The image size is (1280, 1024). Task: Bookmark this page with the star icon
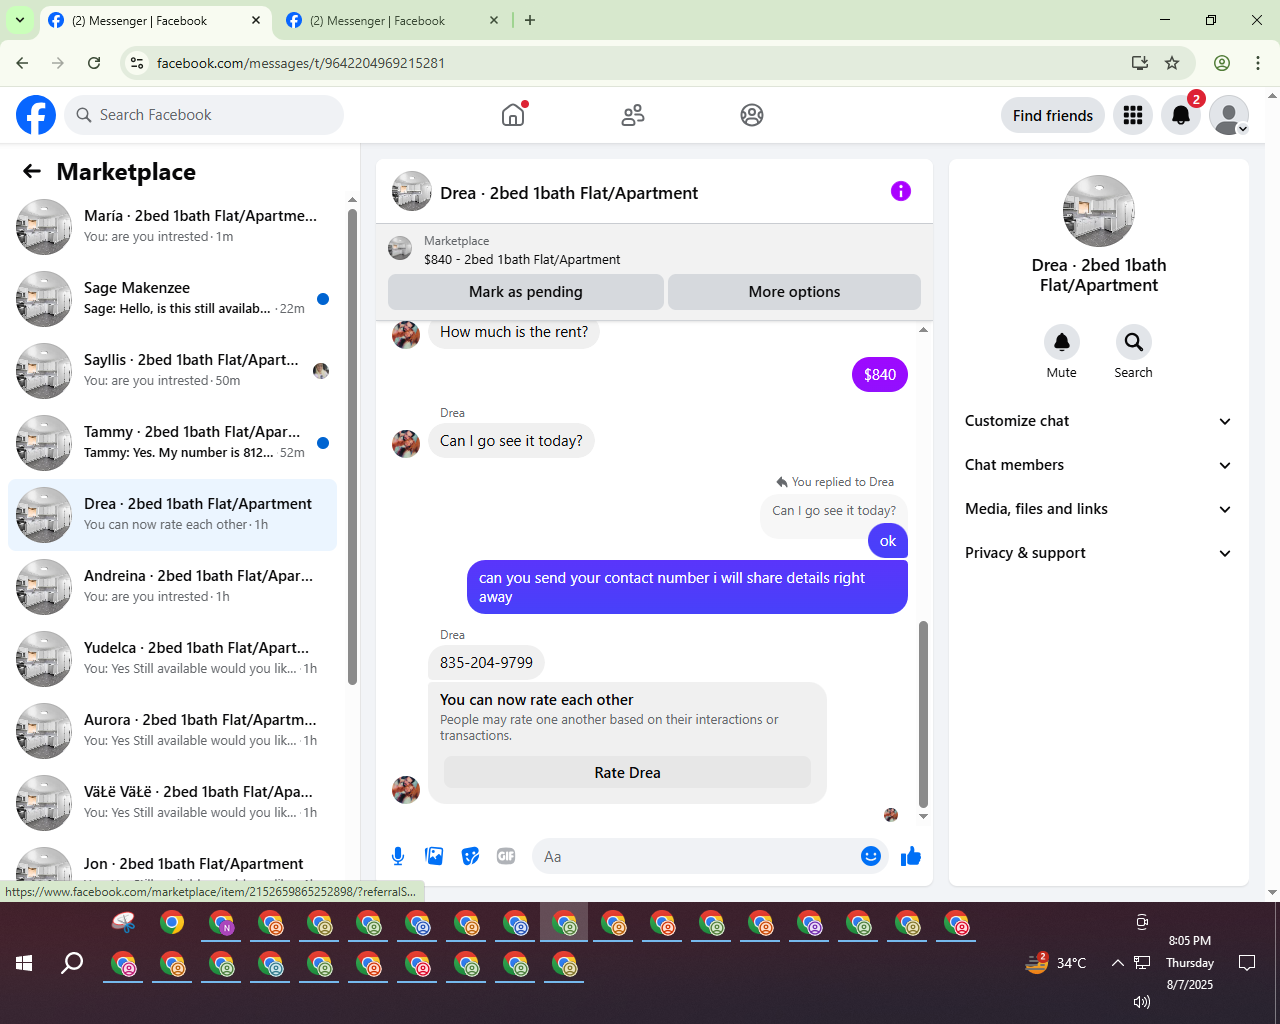pyautogui.click(x=1172, y=63)
